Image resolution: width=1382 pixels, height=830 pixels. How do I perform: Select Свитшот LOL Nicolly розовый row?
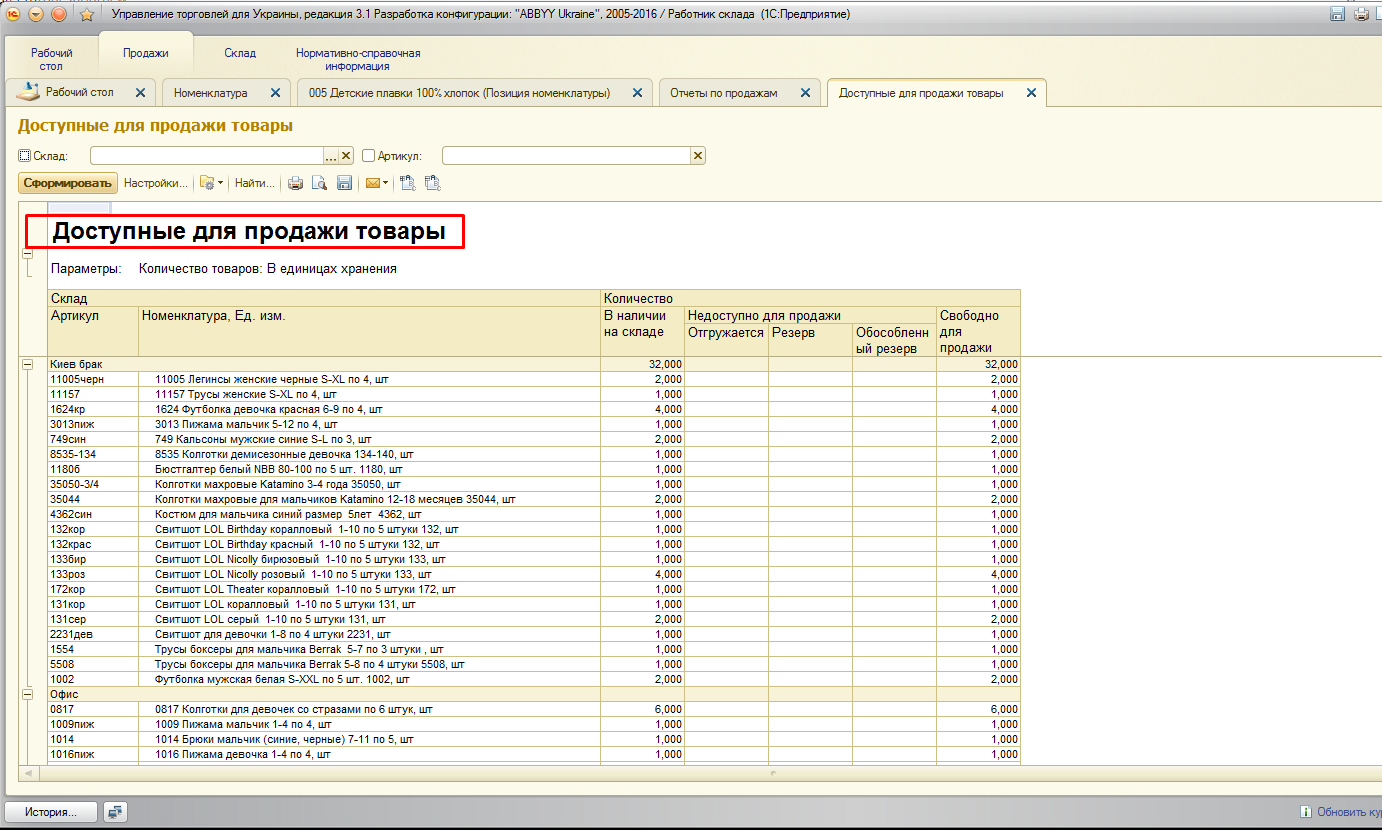click(534, 575)
